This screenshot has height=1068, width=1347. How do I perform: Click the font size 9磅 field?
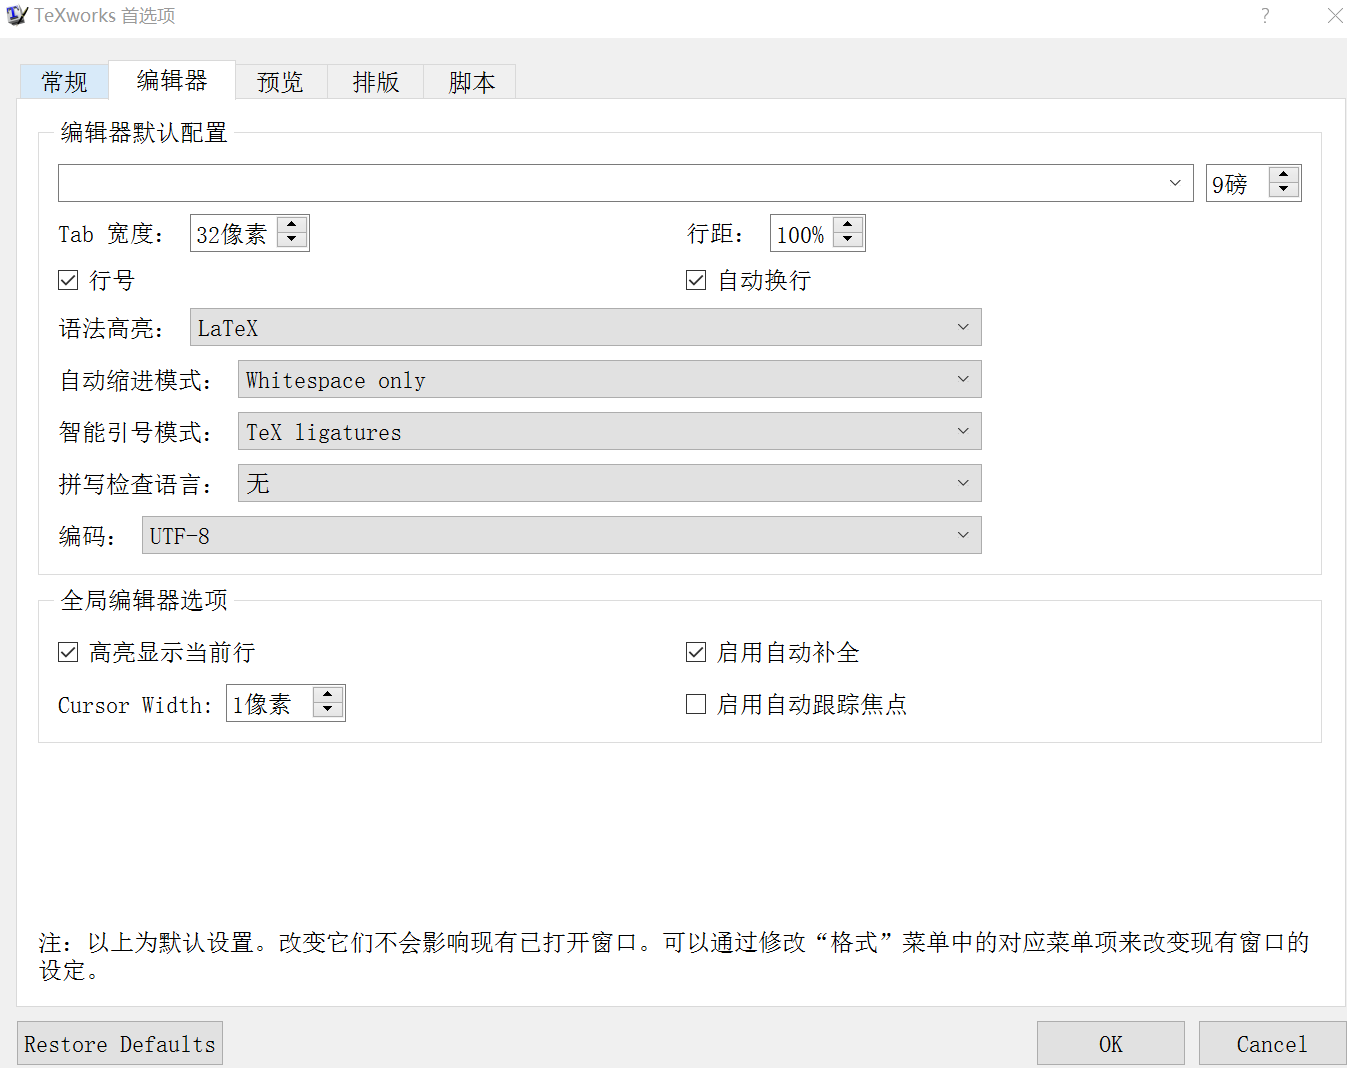[x=1238, y=183]
